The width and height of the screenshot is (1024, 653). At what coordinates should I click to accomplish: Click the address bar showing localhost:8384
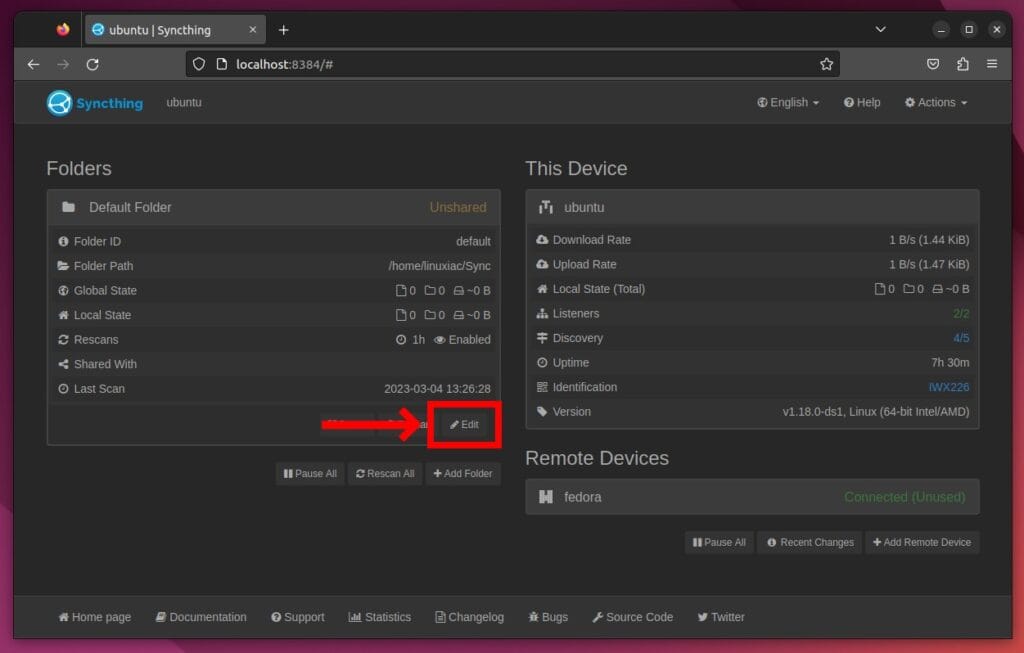tap(513, 64)
